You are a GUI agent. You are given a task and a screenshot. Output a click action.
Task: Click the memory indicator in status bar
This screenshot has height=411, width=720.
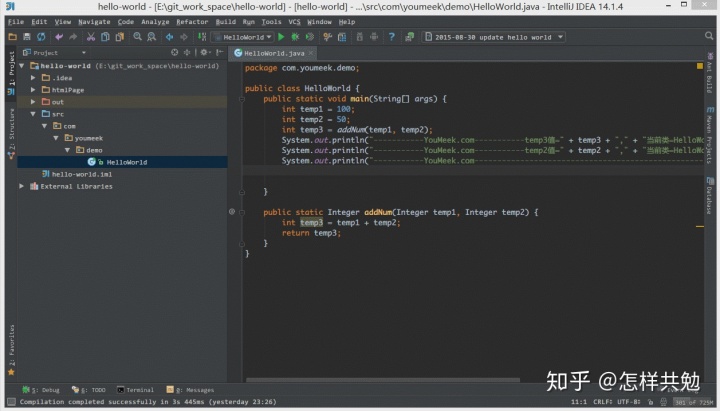[693, 402]
